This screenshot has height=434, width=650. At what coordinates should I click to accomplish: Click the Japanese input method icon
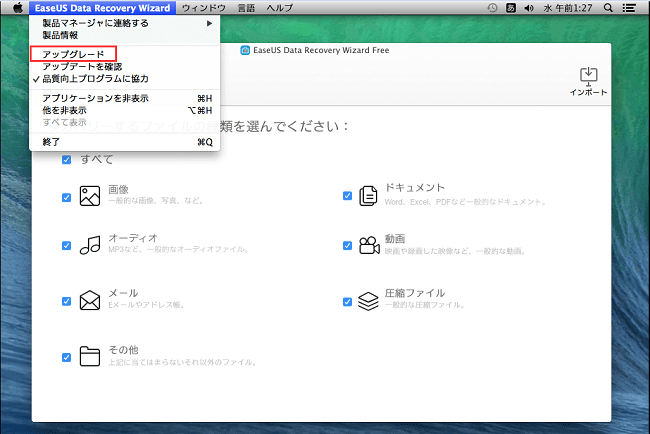[x=511, y=7]
